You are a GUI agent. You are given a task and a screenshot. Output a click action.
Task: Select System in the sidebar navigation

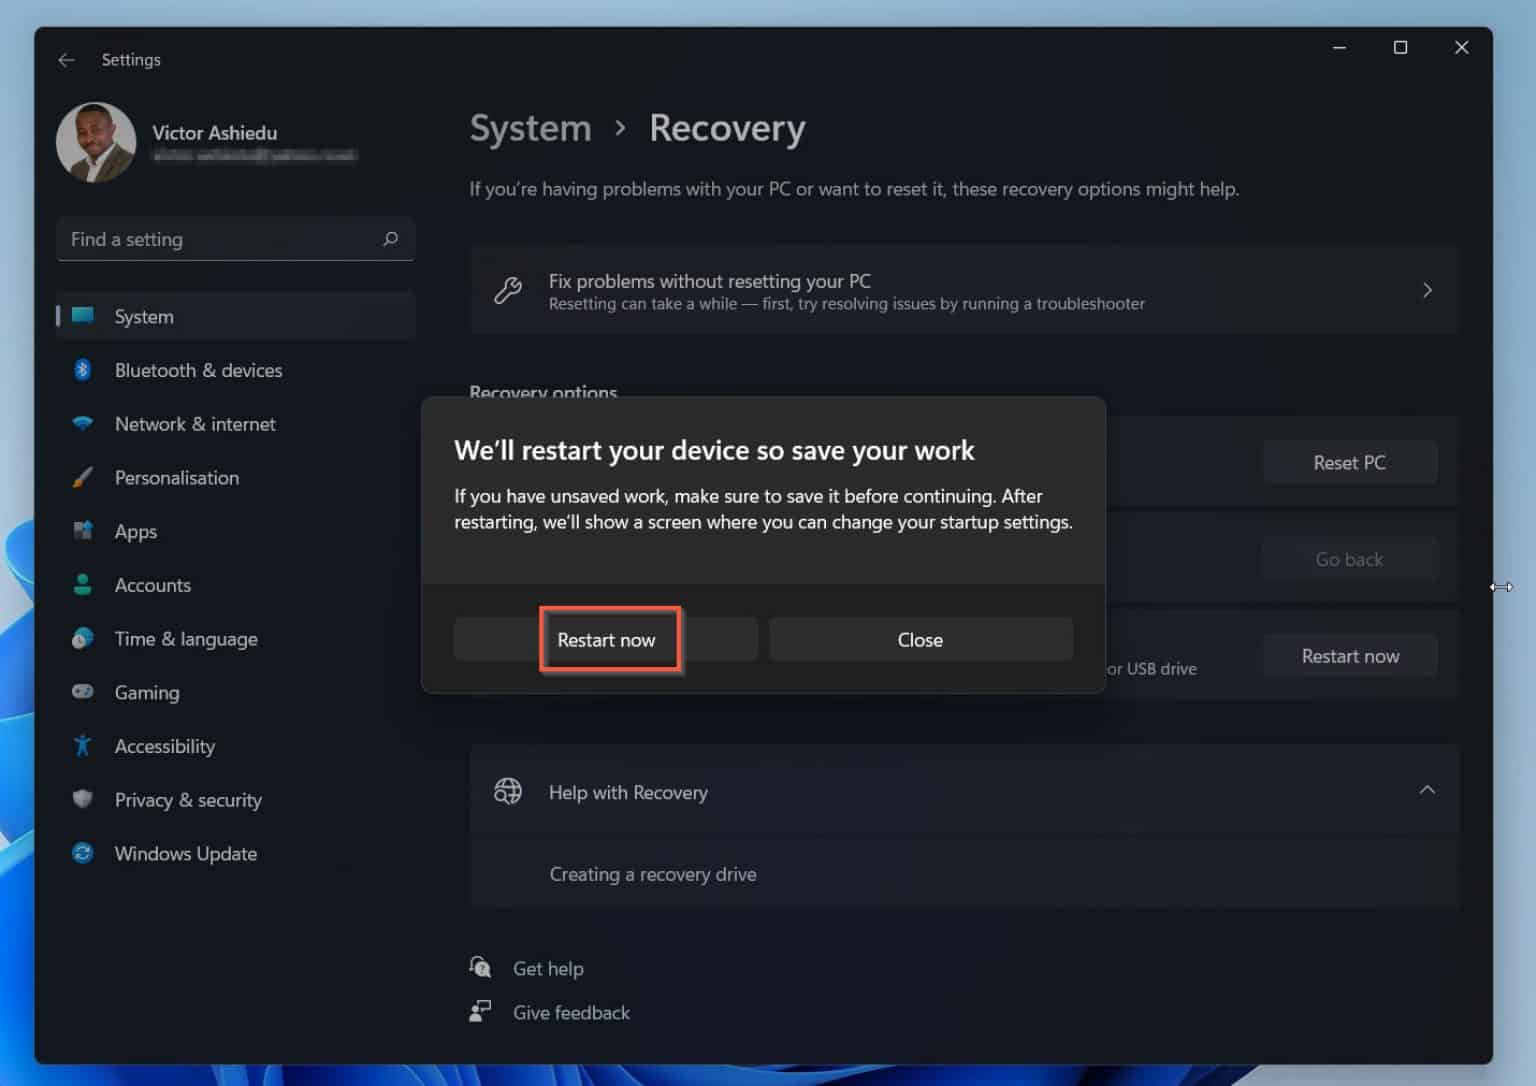coord(143,316)
